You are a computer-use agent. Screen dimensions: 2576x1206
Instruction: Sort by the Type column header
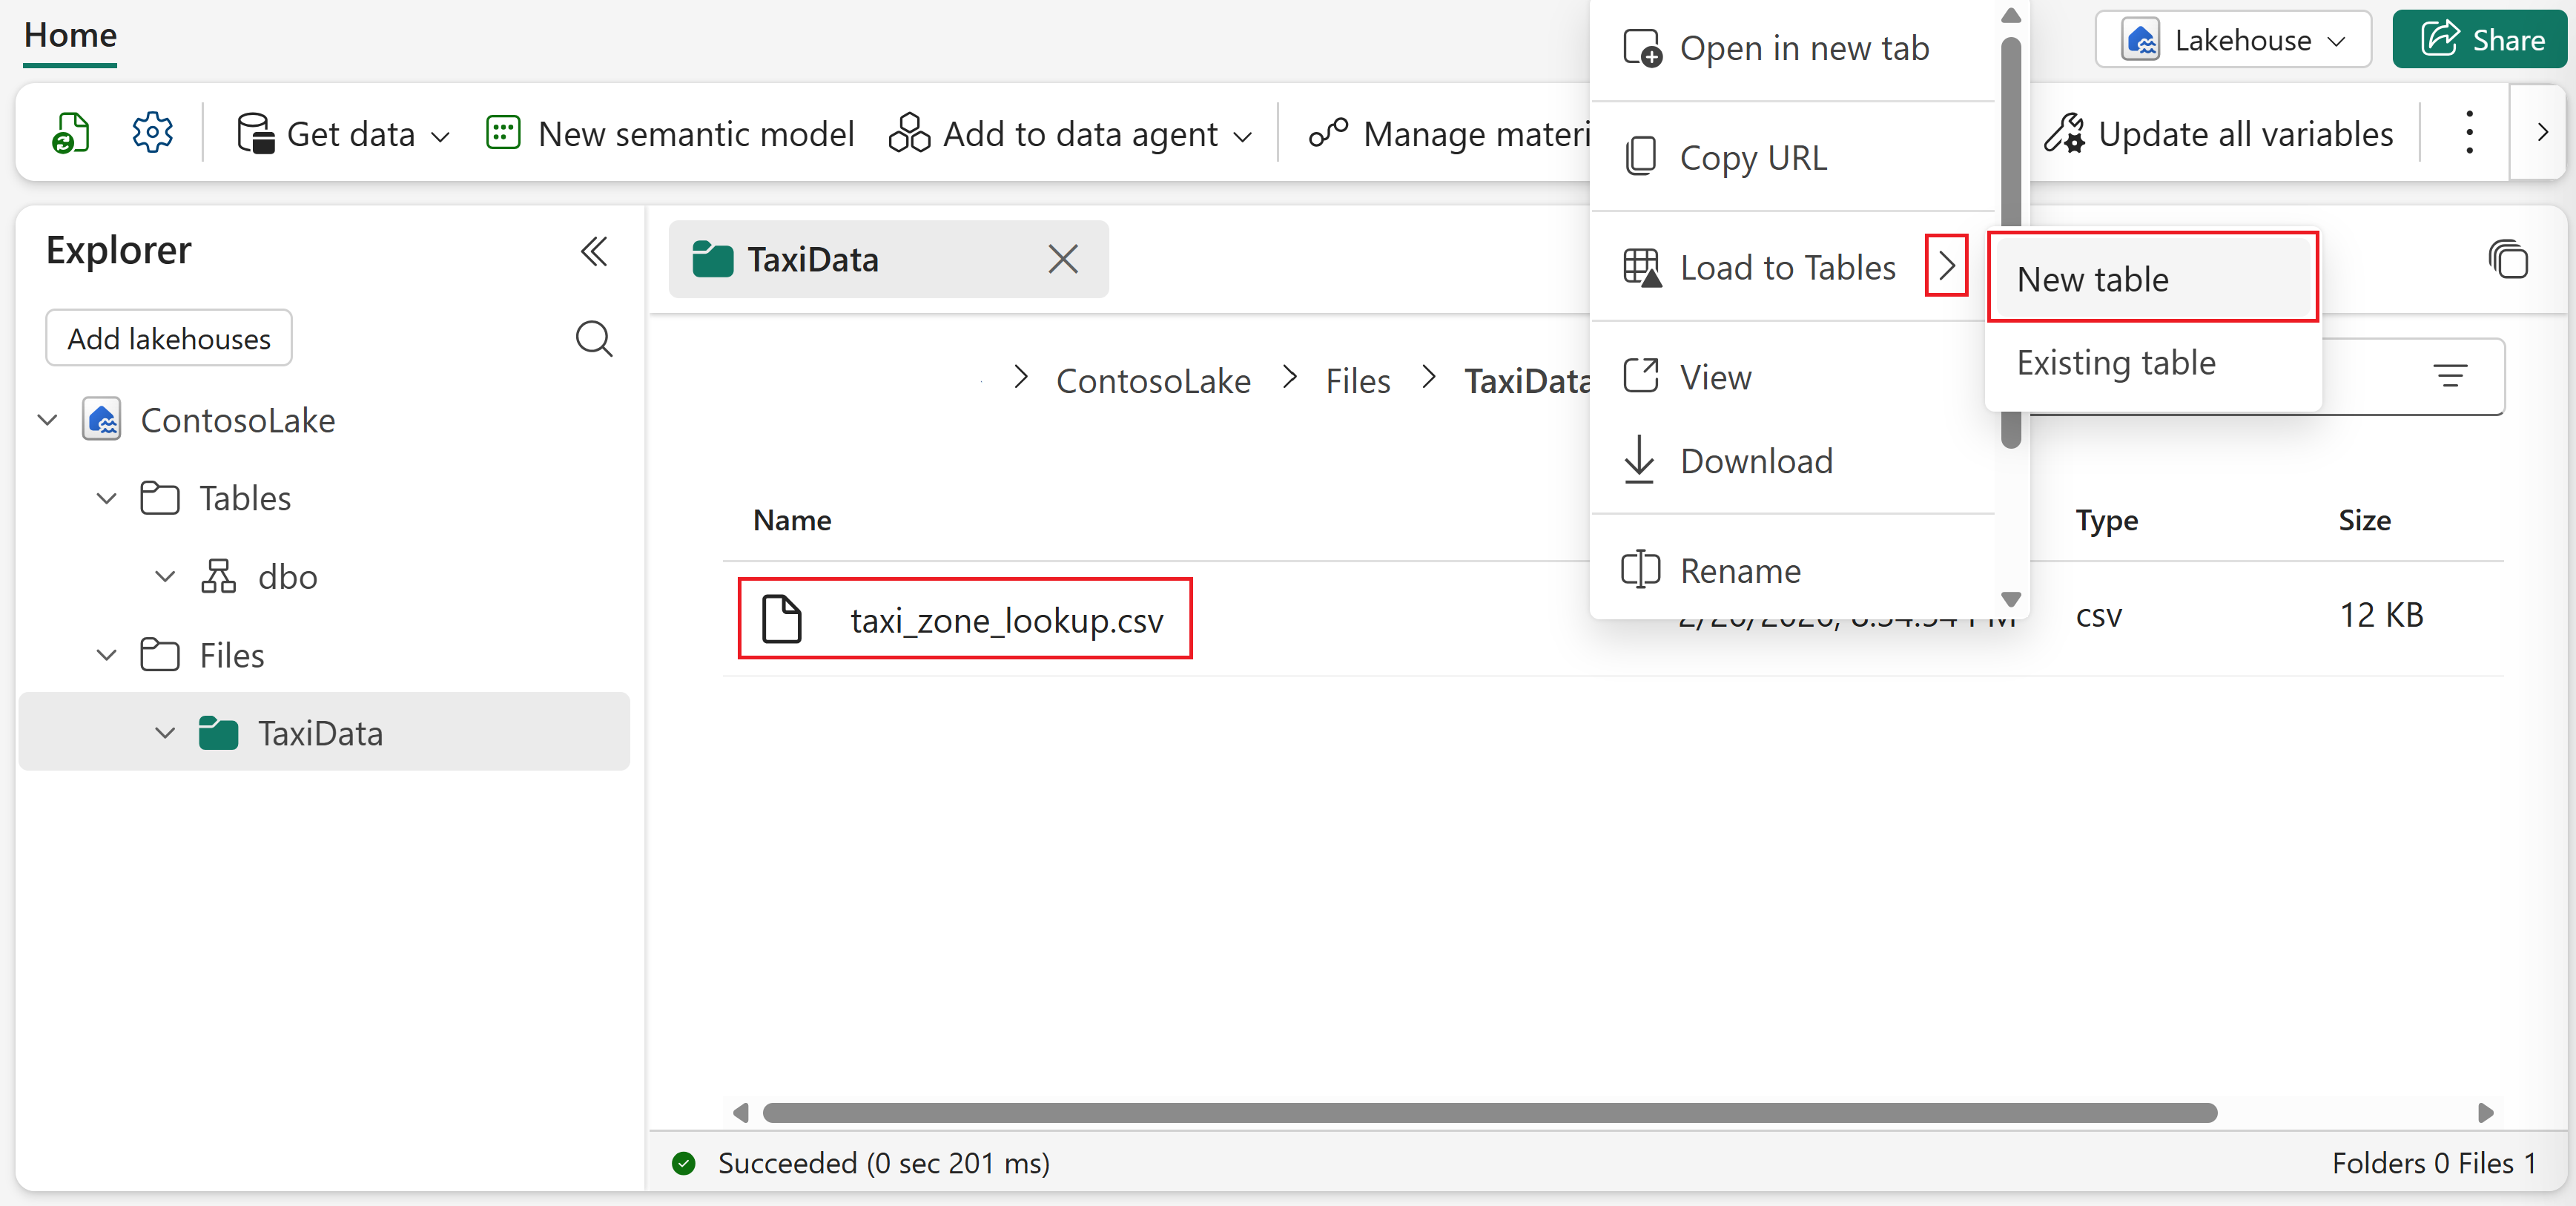[x=2106, y=520]
